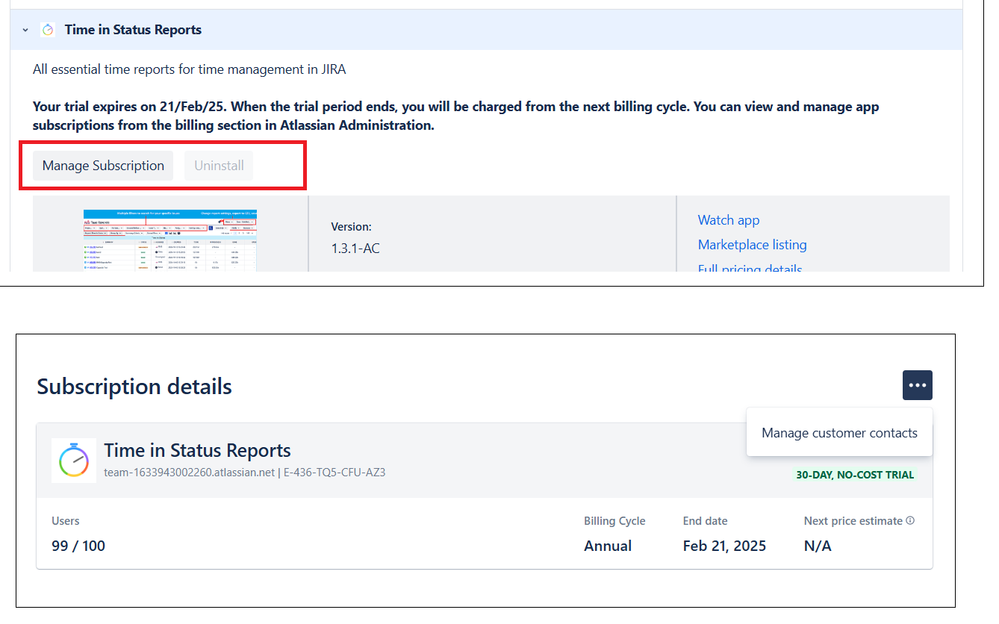Open Manage Subscription
Viewport: 999px width, 624px height.
point(103,166)
